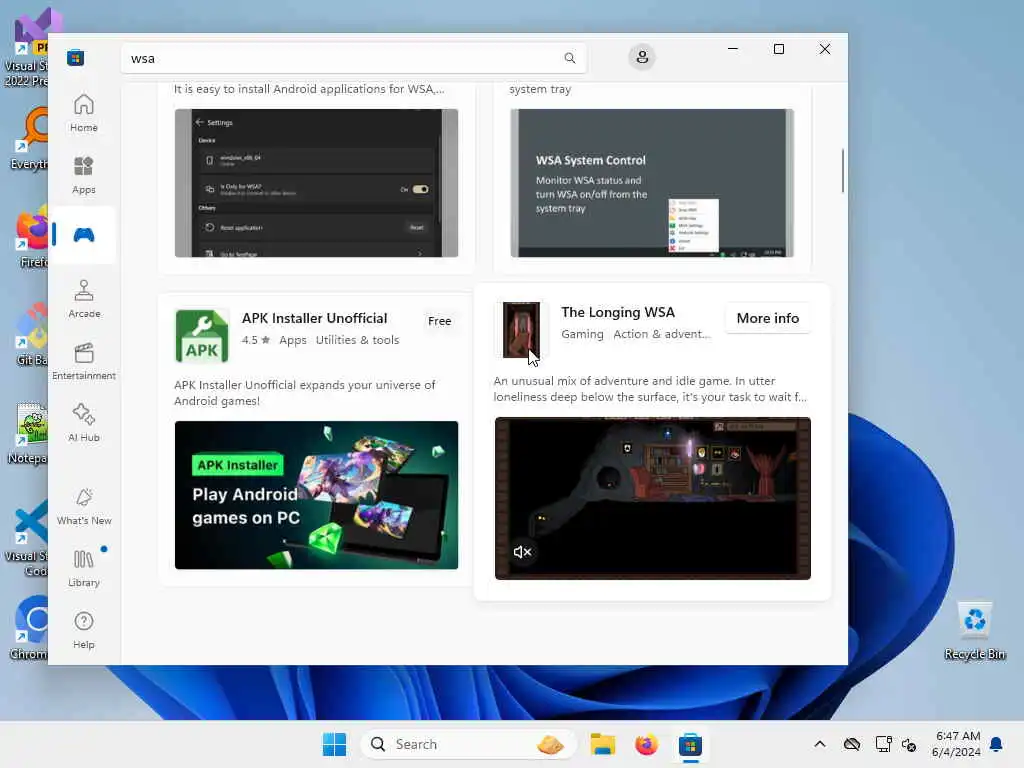This screenshot has width=1024, height=768.
Task: Open Arcade section in sidebar
Action: pyautogui.click(x=84, y=299)
